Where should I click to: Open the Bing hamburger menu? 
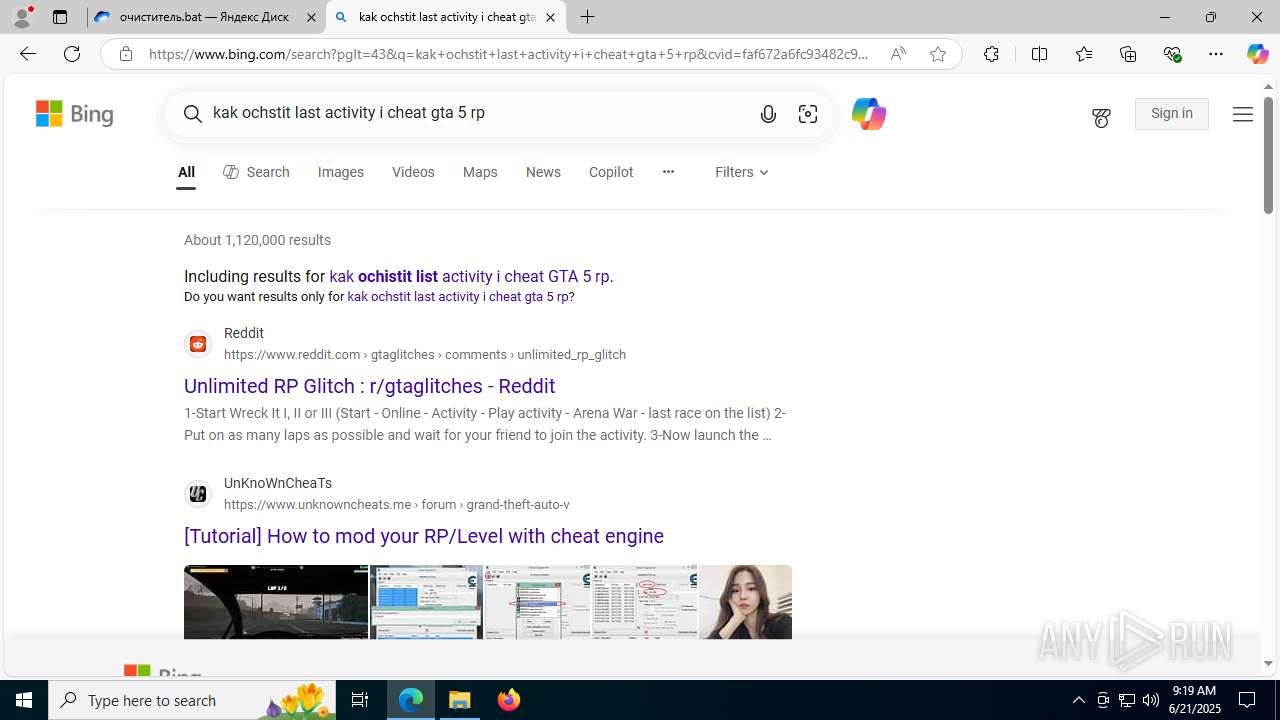pos(1243,115)
